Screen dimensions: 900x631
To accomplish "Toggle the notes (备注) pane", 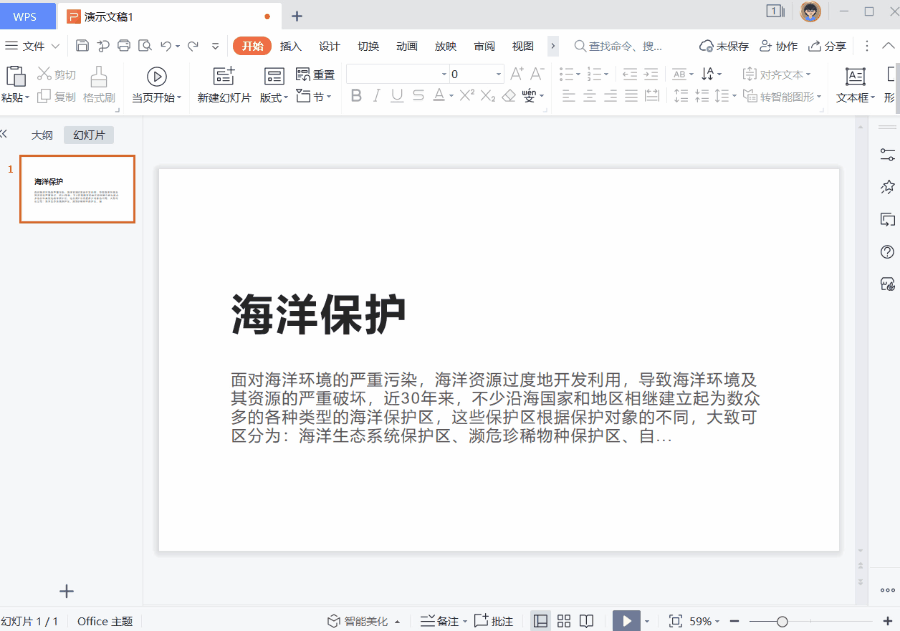I will [x=440, y=621].
